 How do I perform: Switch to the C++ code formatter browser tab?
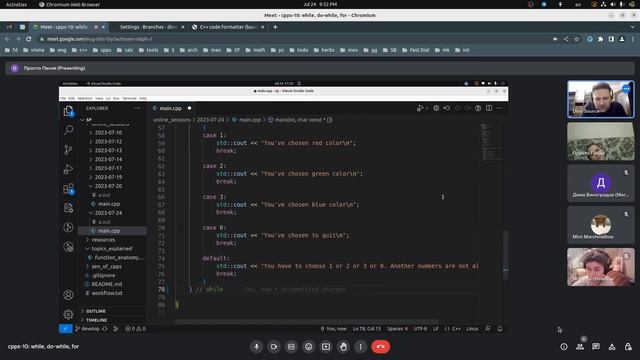pyautogui.click(x=228, y=27)
